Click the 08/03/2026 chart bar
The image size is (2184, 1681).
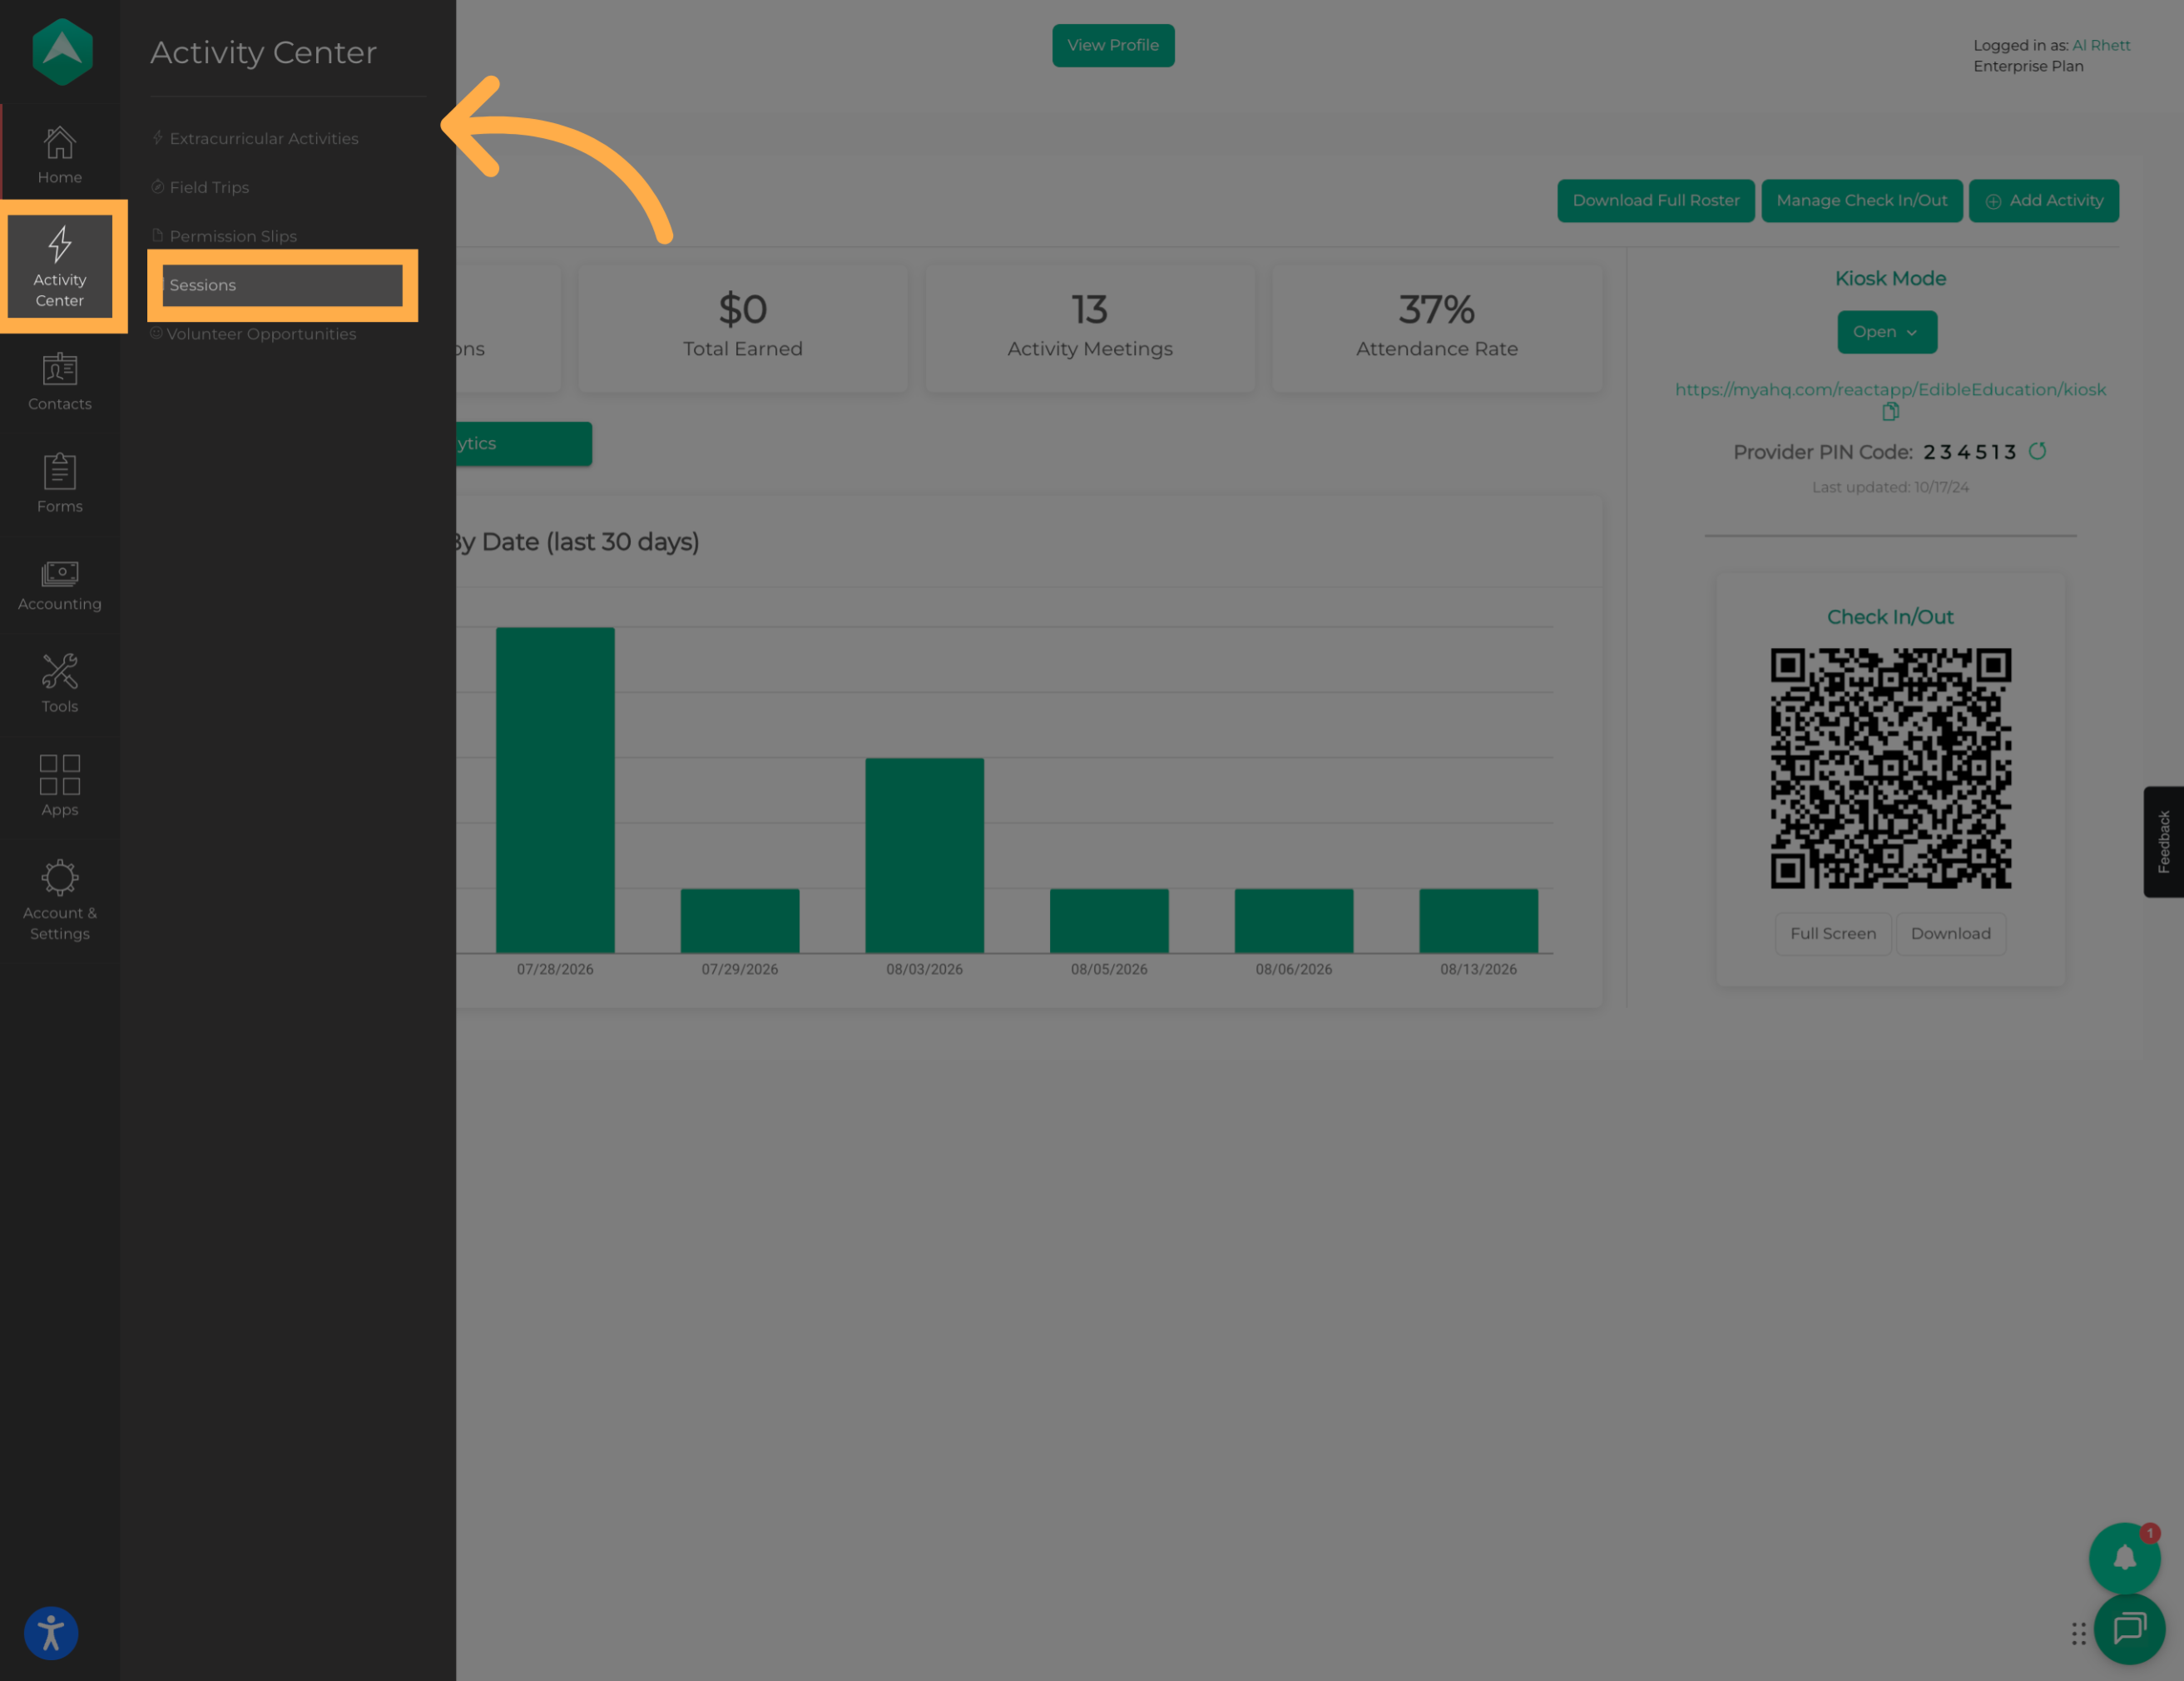[x=924, y=855]
